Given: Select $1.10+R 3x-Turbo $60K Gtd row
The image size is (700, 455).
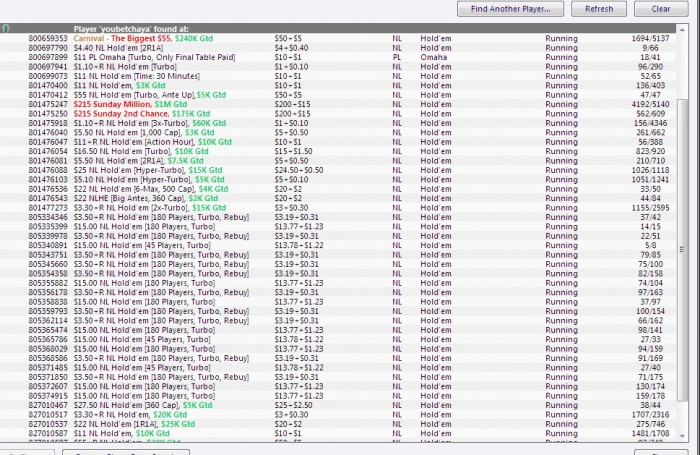Looking at the screenshot, I should 338,123.
